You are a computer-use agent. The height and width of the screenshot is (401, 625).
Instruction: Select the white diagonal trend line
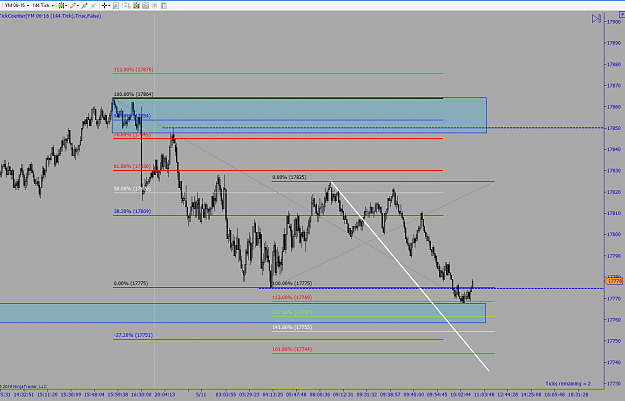pos(410,276)
